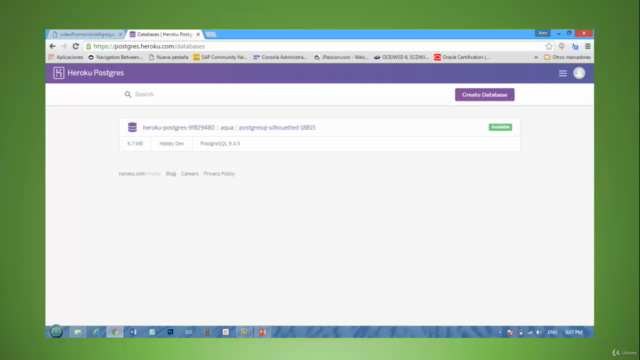640x360 pixels.
Task: Click the translate extension icon in the Chrome toolbar
Action: pyautogui.click(x=575, y=46)
